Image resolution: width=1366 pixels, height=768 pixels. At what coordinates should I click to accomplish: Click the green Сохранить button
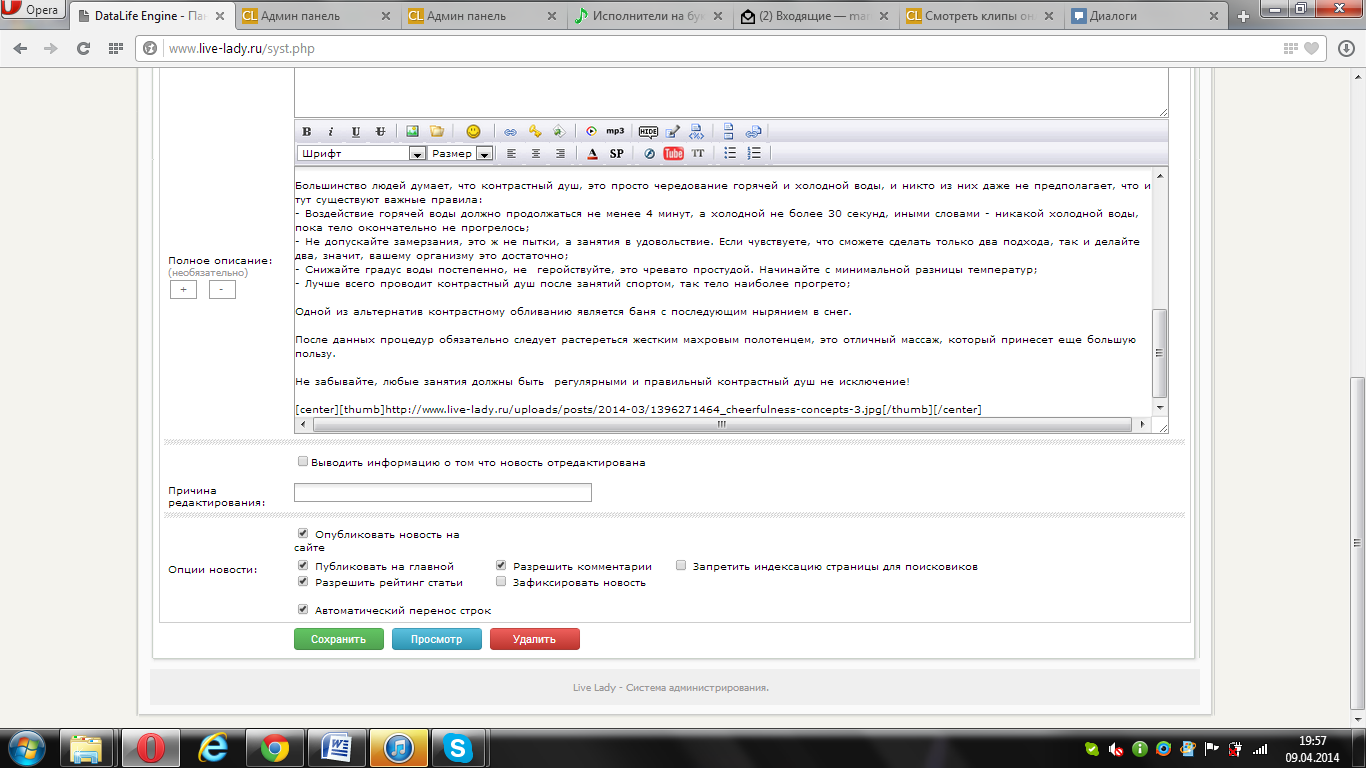(338, 639)
